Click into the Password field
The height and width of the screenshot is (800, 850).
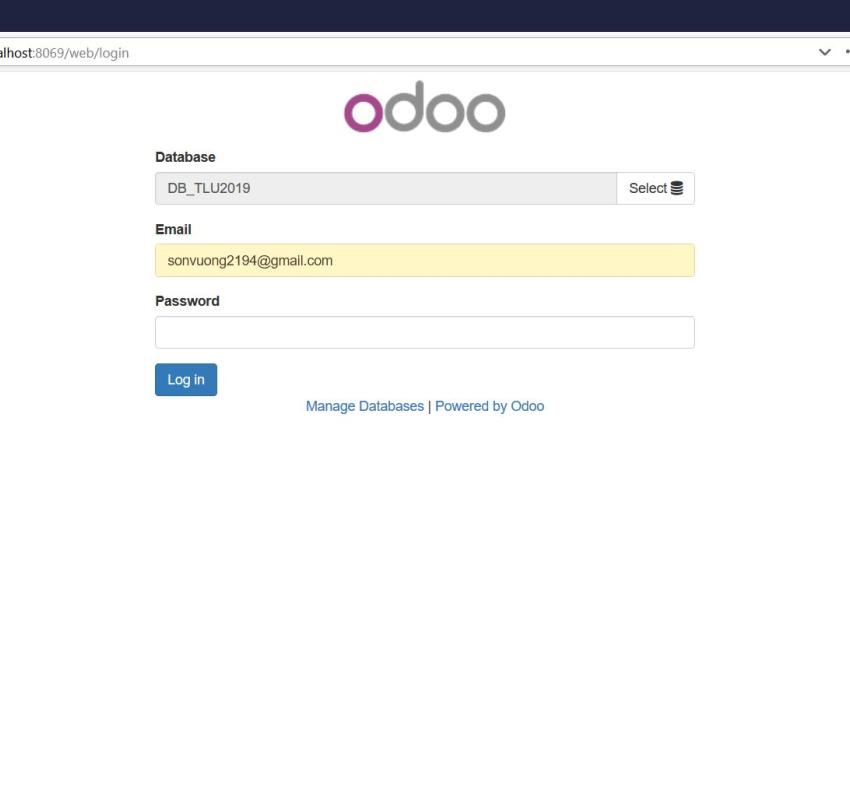(x=424, y=332)
